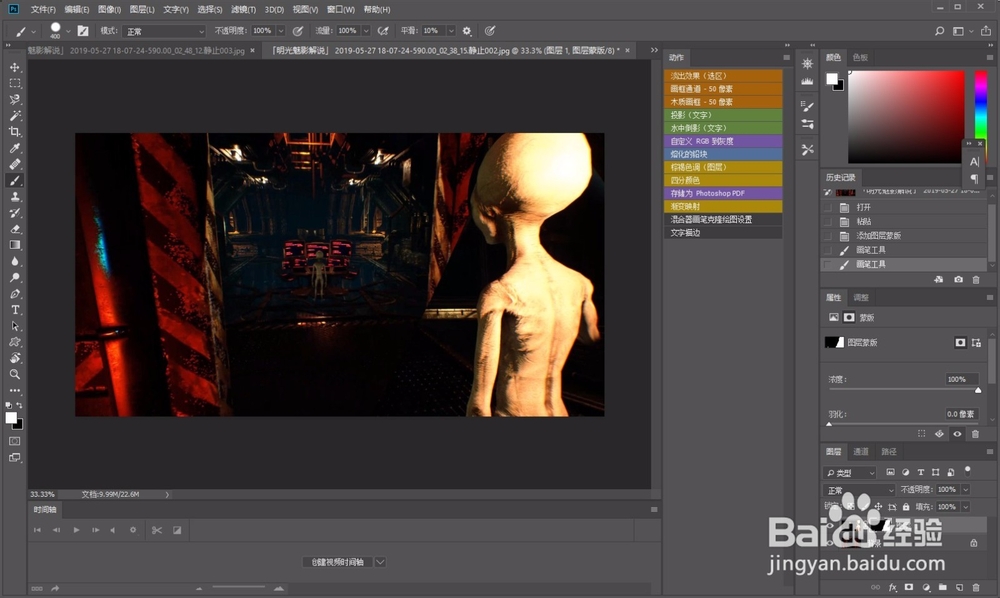Open smoothing options gear icon
1000x598 pixels.
pos(467,31)
